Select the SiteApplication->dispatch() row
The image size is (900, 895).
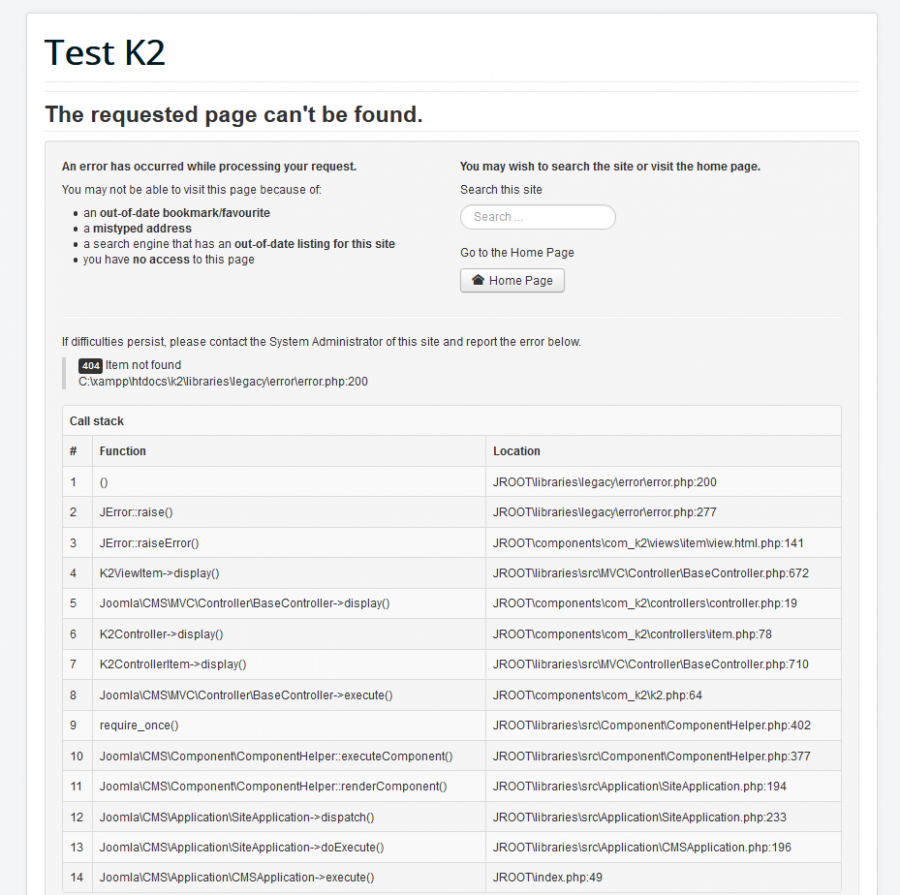click(x=452, y=817)
